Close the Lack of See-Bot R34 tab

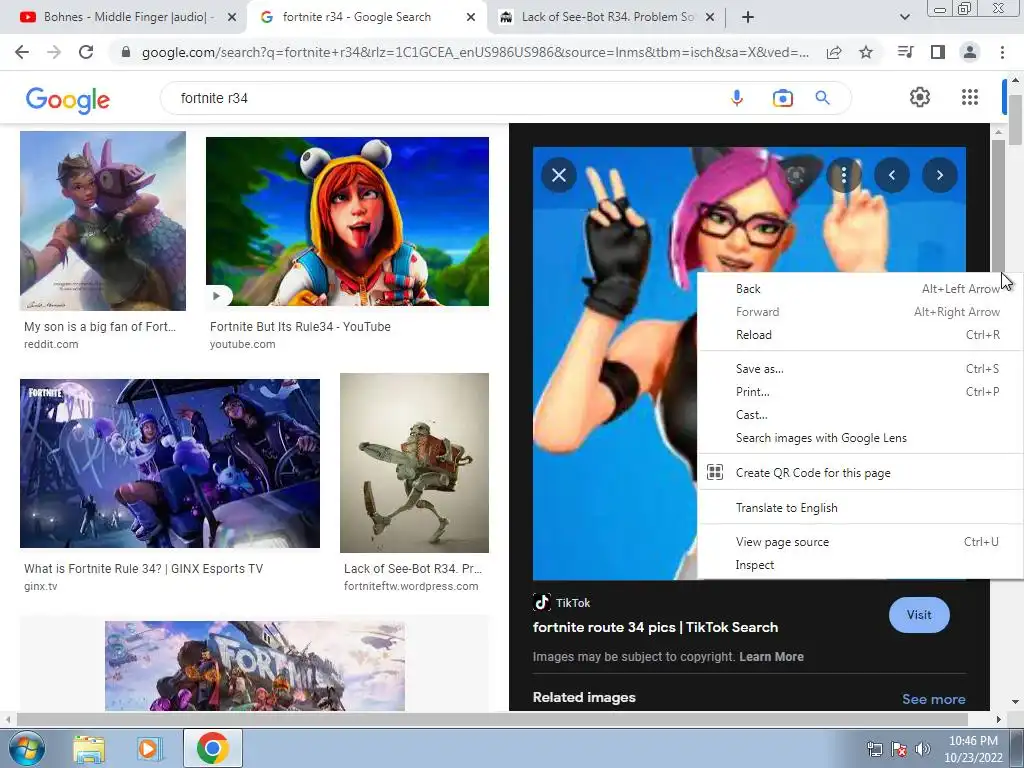[x=711, y=17]
